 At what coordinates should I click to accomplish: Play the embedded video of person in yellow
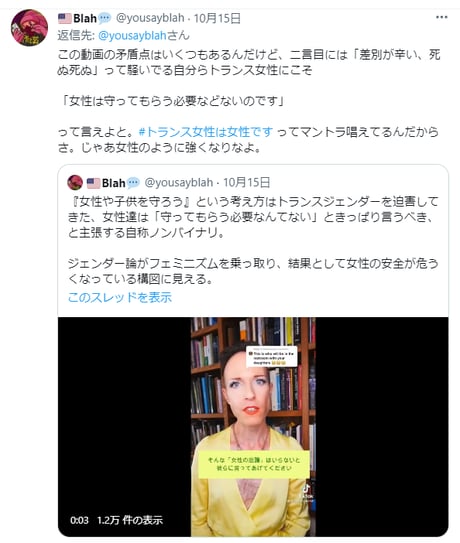tap(253, 427)
